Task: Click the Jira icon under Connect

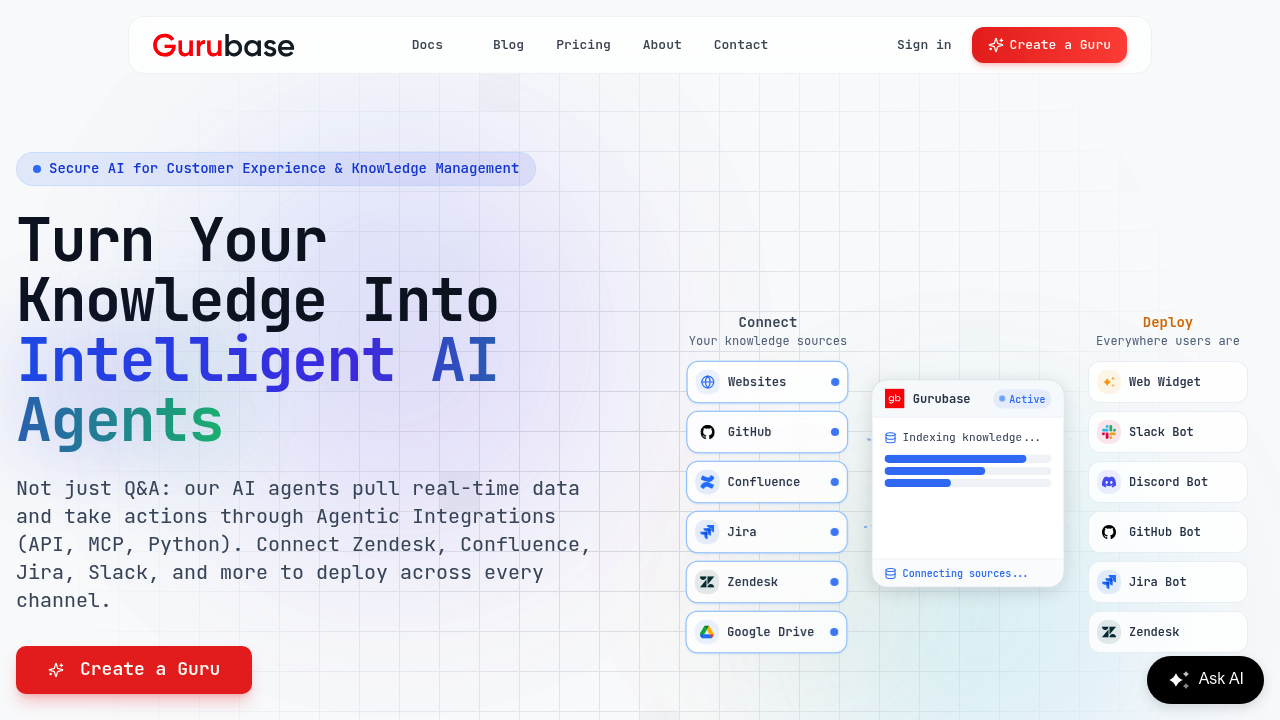Action: pos(707,532)
